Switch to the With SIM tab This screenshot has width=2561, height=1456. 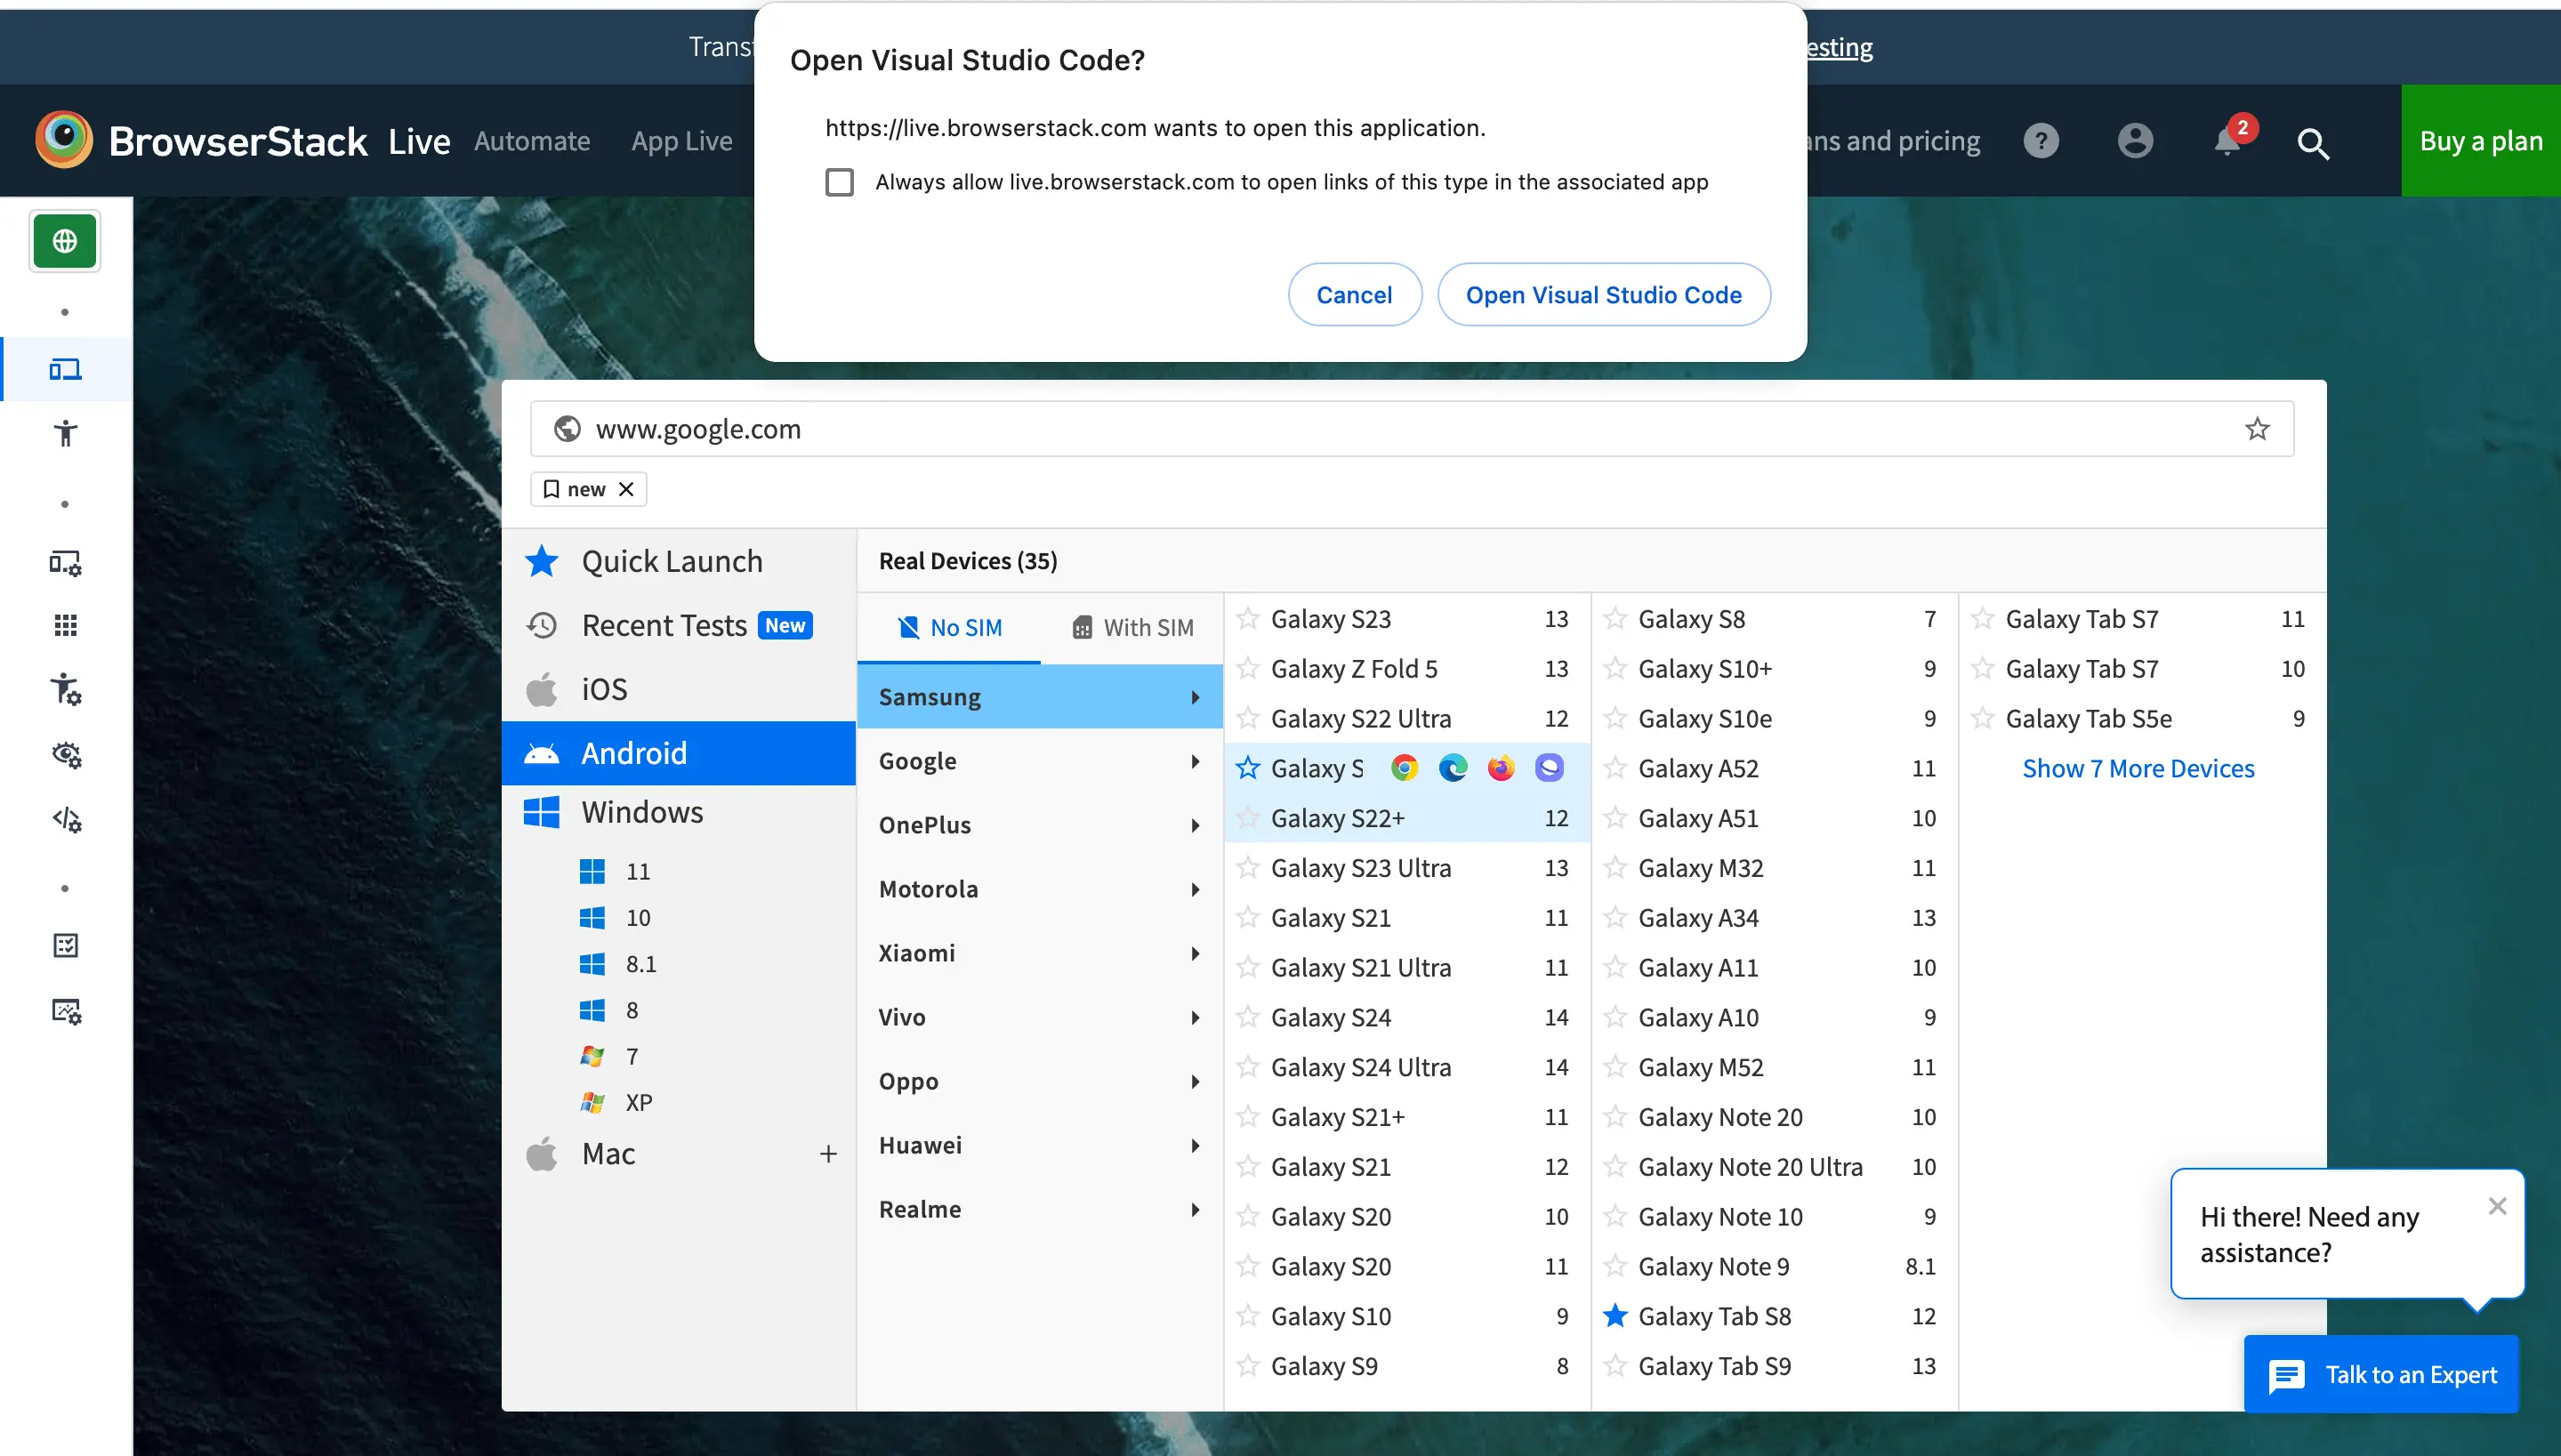pyautogui.click(x=1132, y=627)
